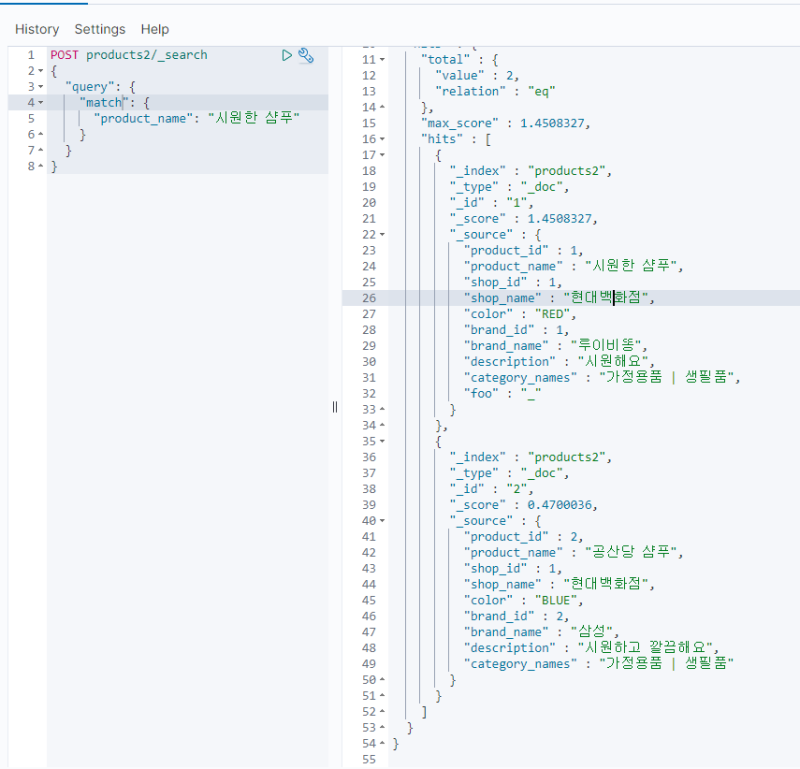Collapse the "match" block fold arrow
This screenshot has height=769, width=800.
point(40,103)
